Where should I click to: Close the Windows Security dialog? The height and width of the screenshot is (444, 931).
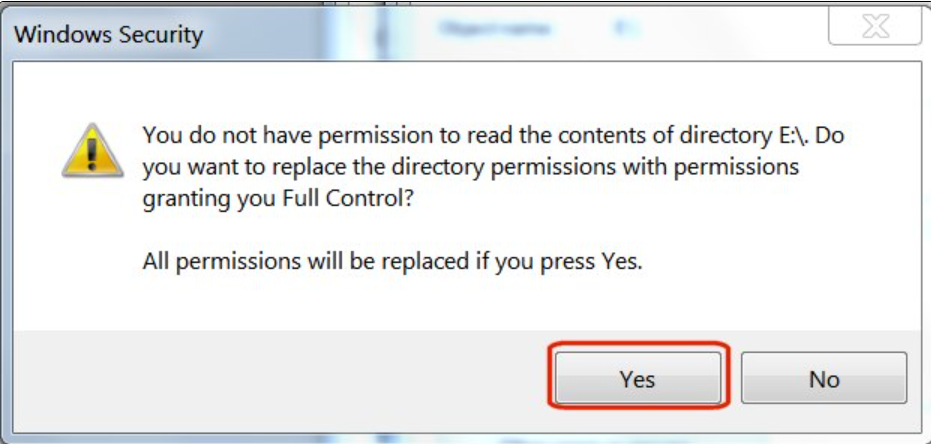(x=875, y=28)
